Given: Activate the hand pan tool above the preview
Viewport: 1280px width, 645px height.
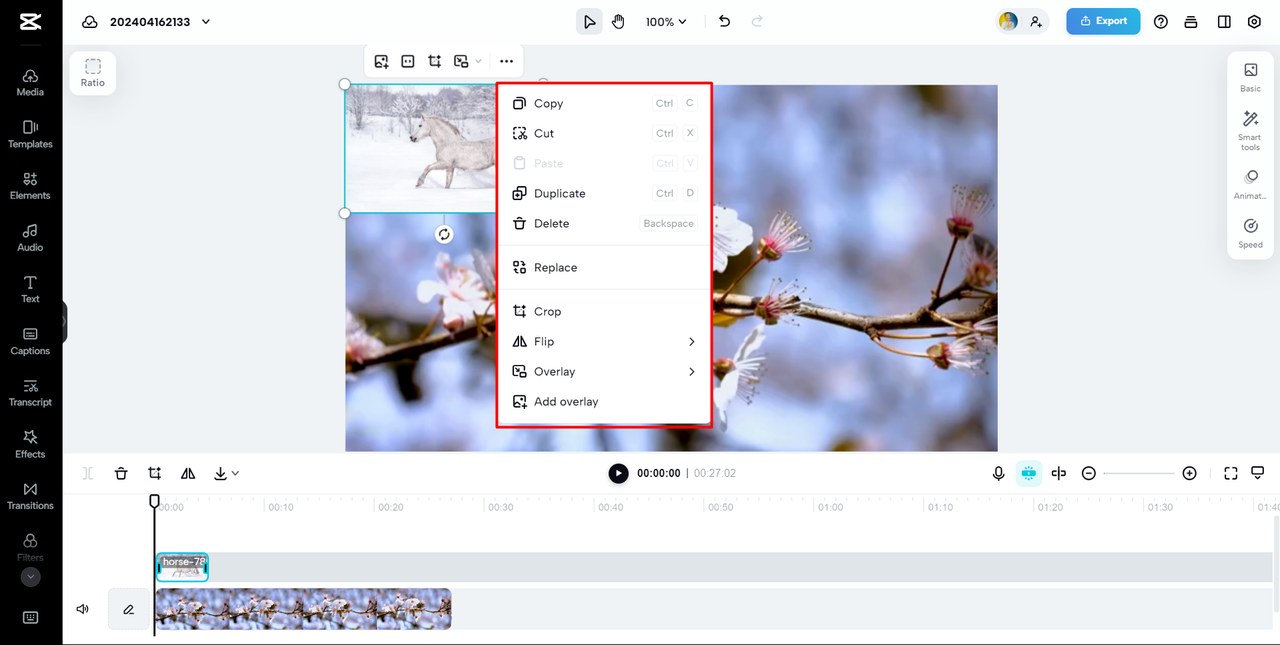Looking at the screenshot, I should [618, 20].
